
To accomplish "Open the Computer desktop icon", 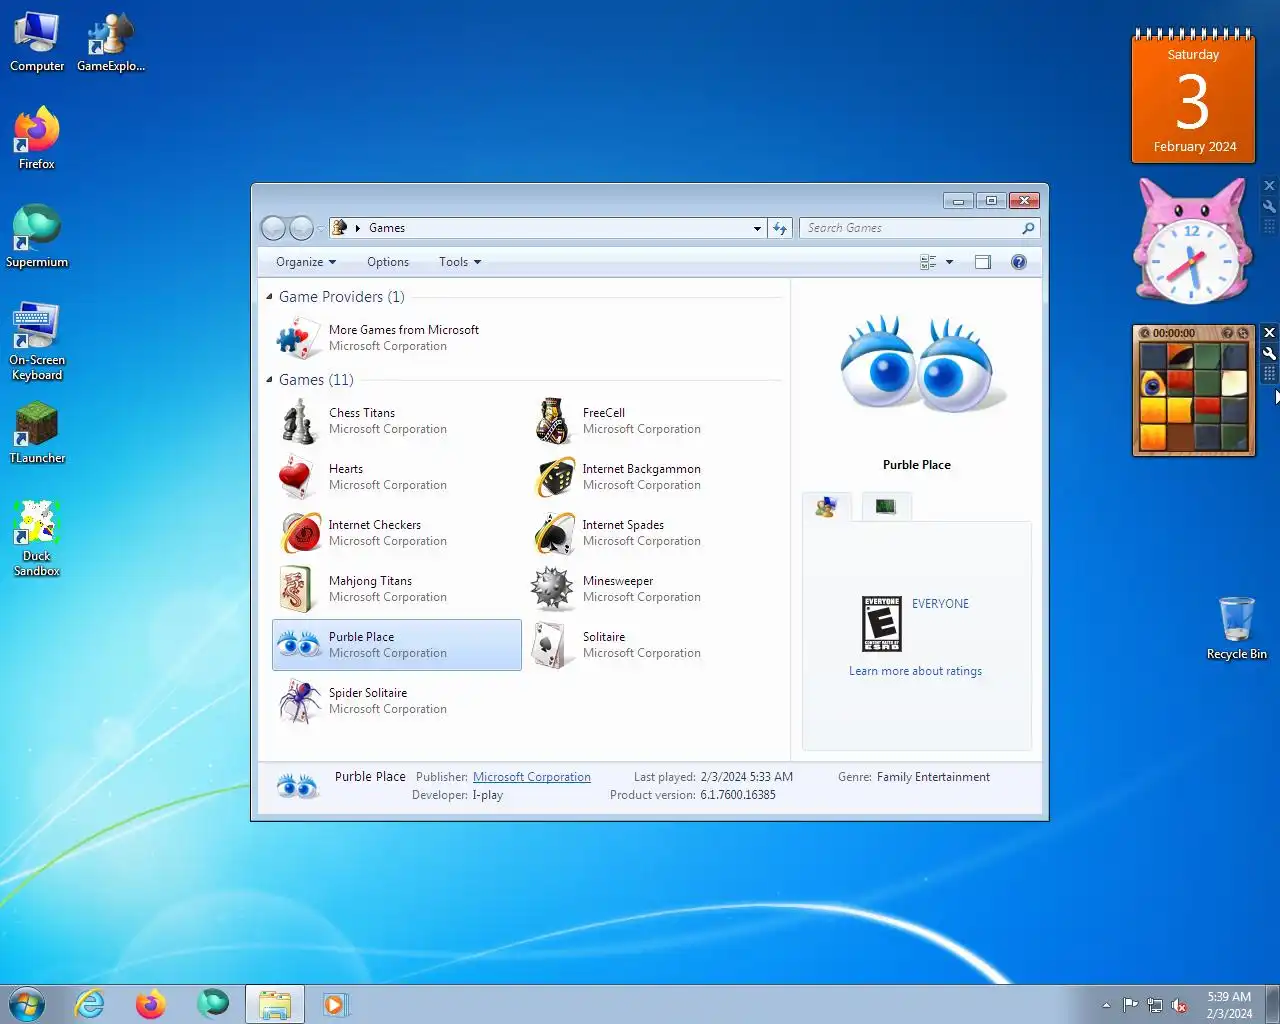I will 37,42.
